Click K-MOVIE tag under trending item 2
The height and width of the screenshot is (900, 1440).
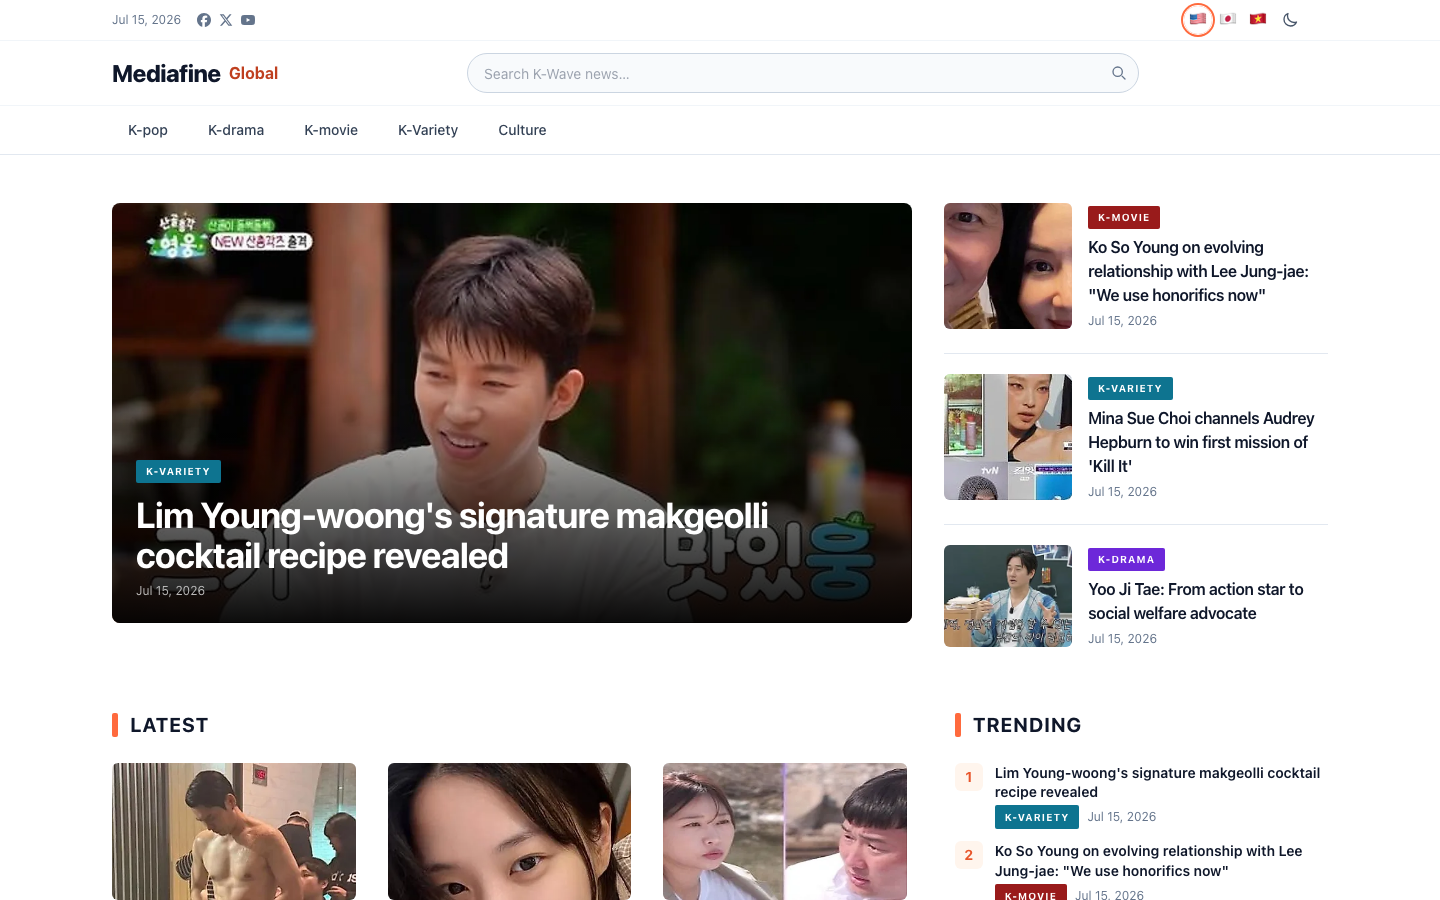(x=1031, y=893)
